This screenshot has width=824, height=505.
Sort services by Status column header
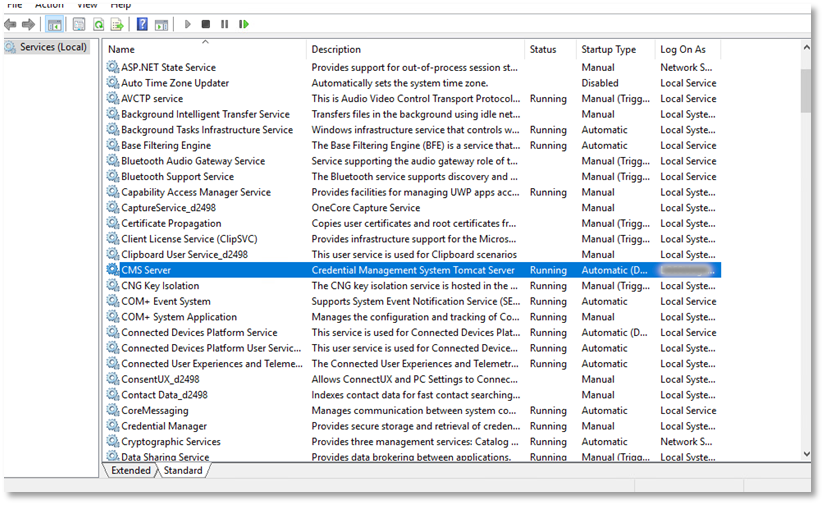[x=543, y=49]
